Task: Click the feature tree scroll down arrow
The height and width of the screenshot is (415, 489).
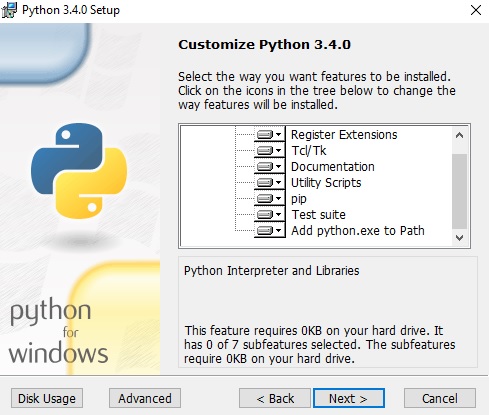Action: tap(459, 238)
